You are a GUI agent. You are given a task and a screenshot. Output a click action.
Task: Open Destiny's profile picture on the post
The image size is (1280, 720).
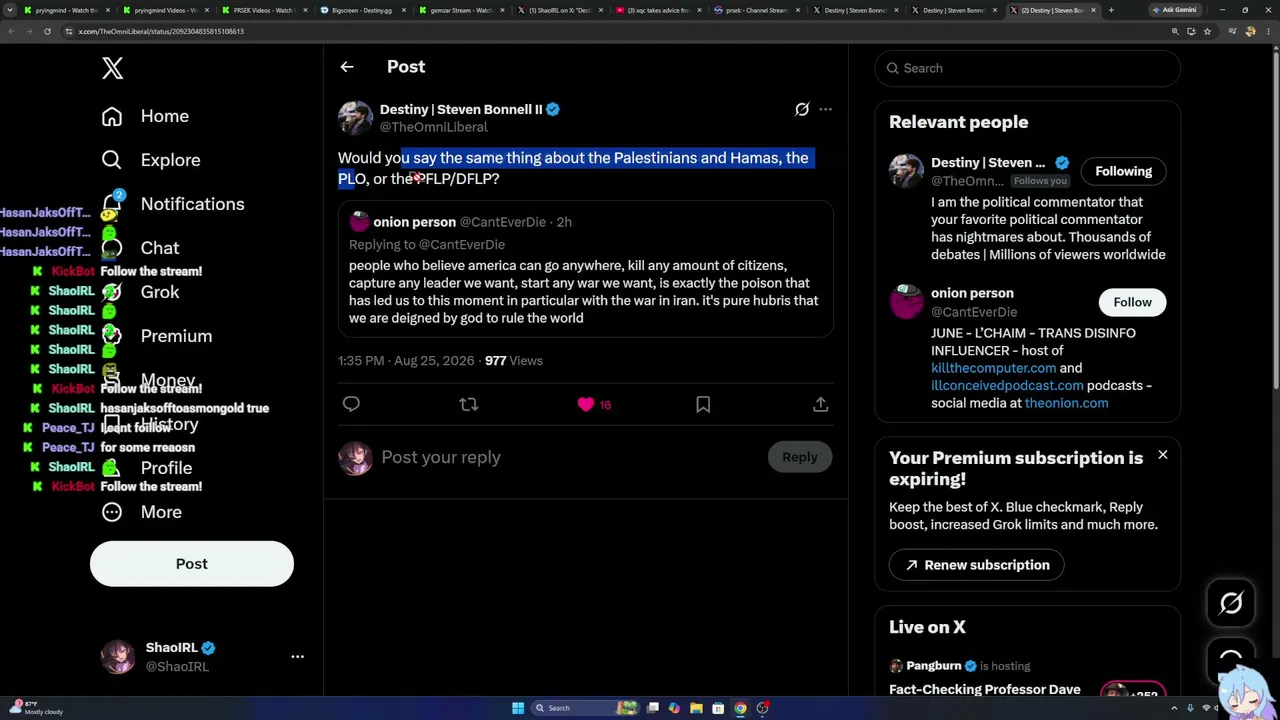click(x=355, y=118)
